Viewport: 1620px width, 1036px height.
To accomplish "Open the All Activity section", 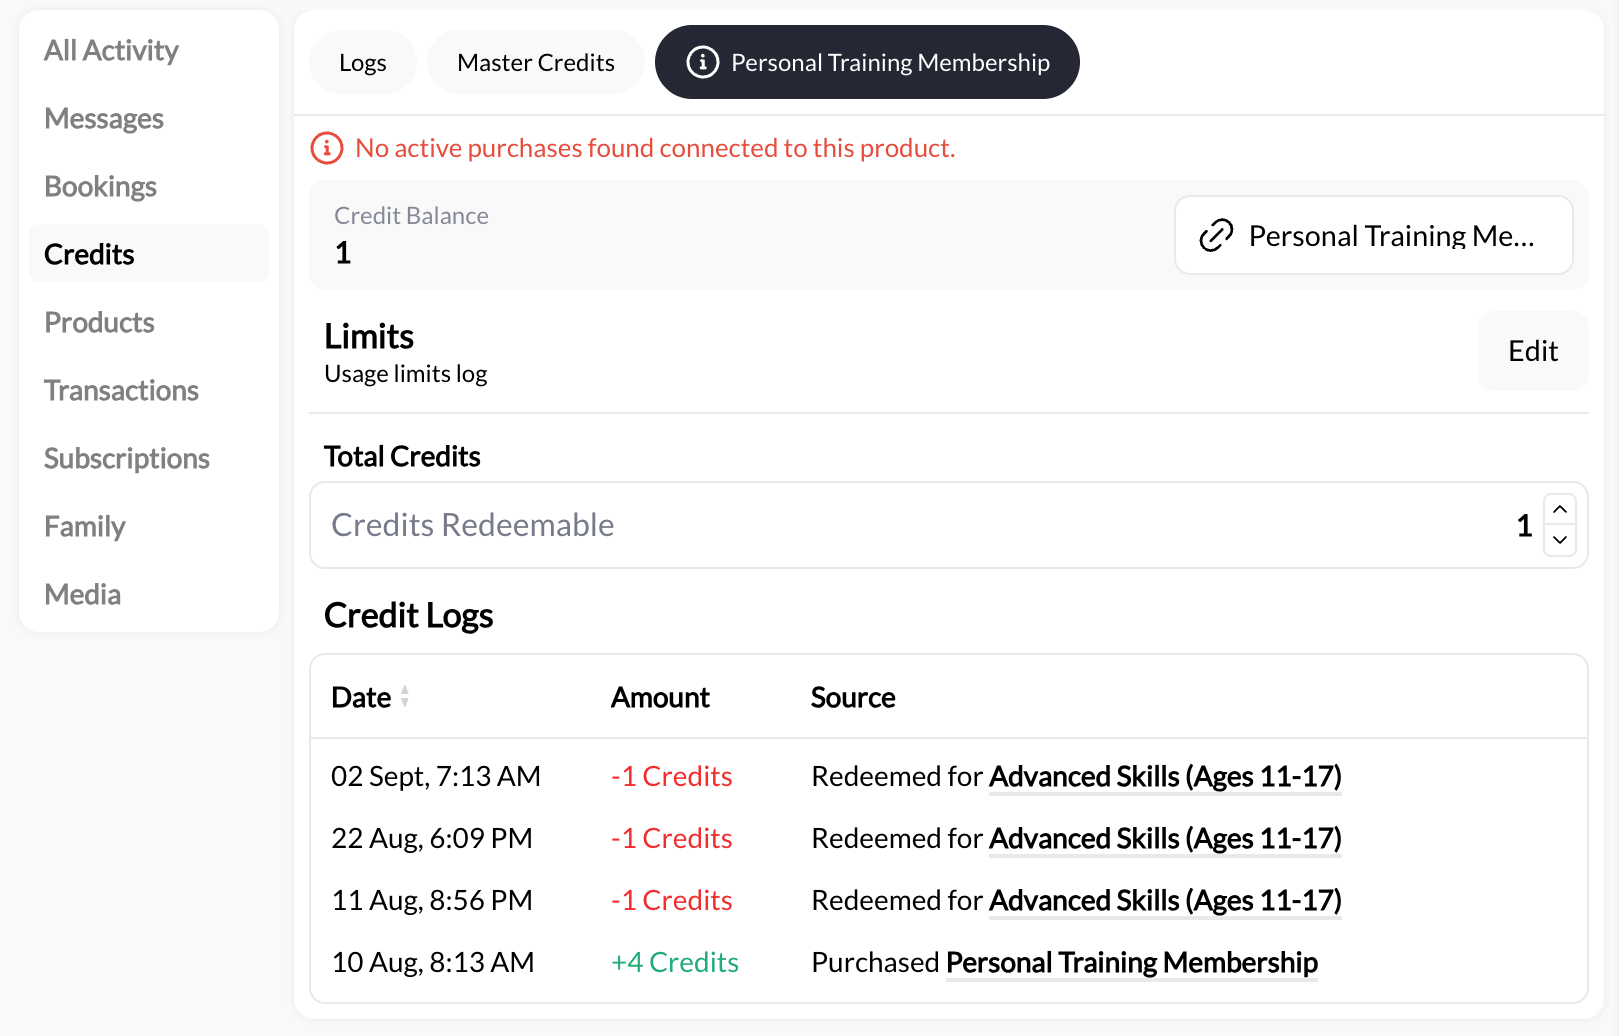I will 111,49.
